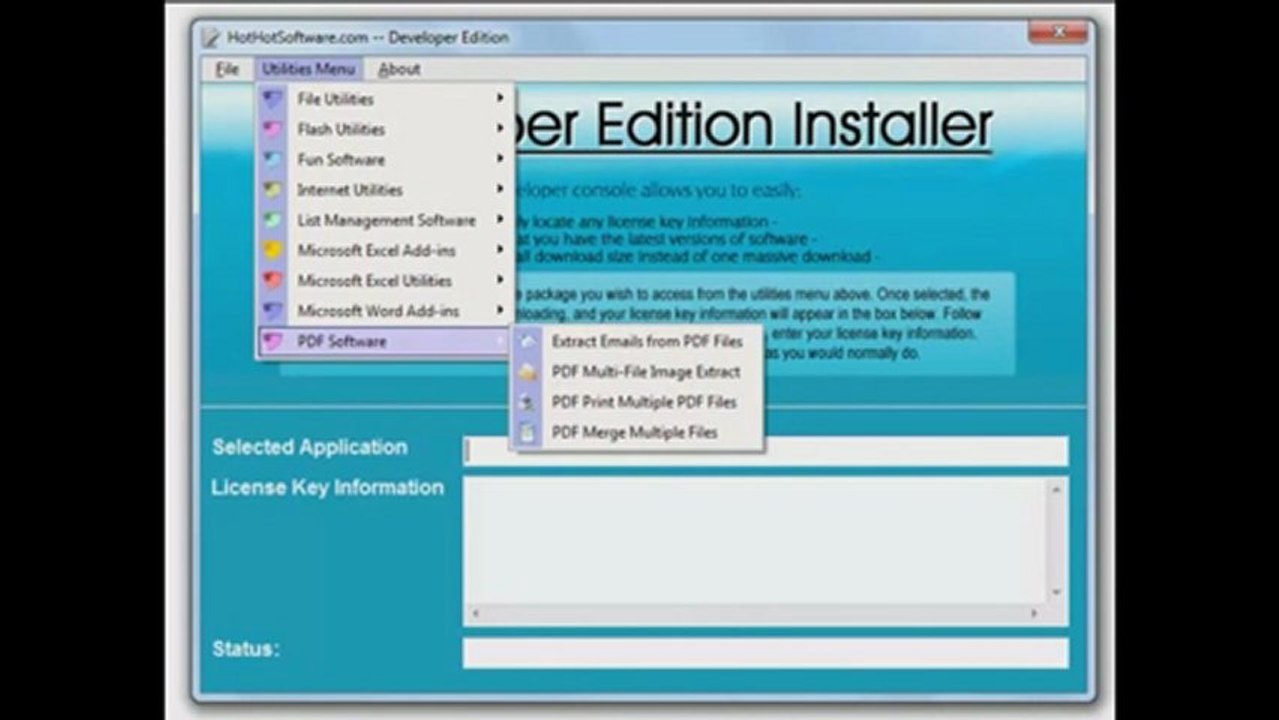Open the About menu
Image resolution: width=1279 pixels, height=720 pixels.
399,69
